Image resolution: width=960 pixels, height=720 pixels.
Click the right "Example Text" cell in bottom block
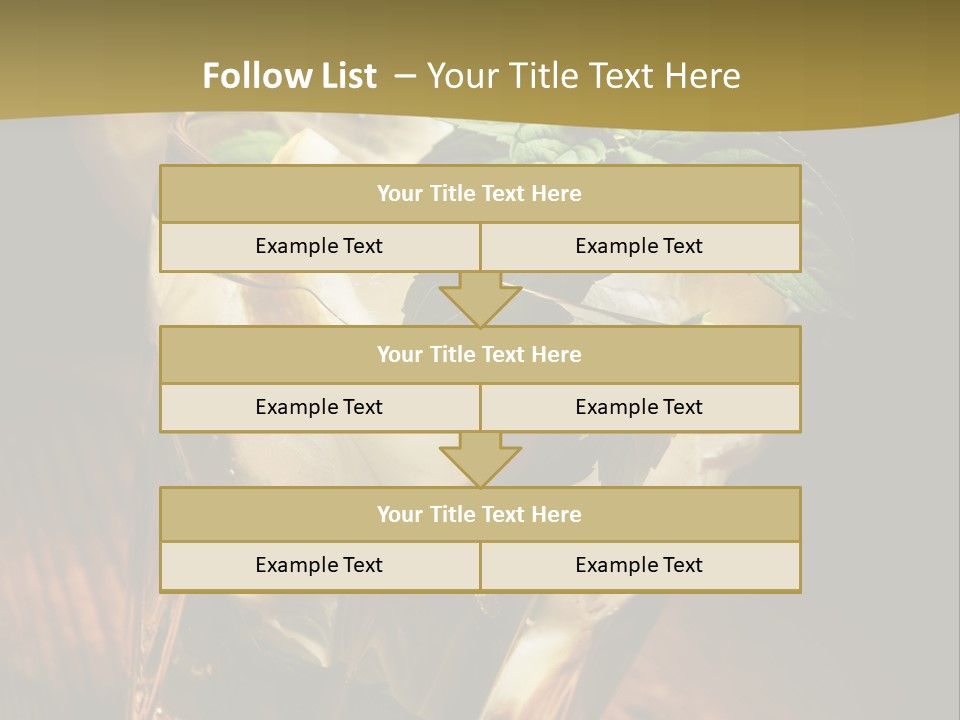point(639,565)
